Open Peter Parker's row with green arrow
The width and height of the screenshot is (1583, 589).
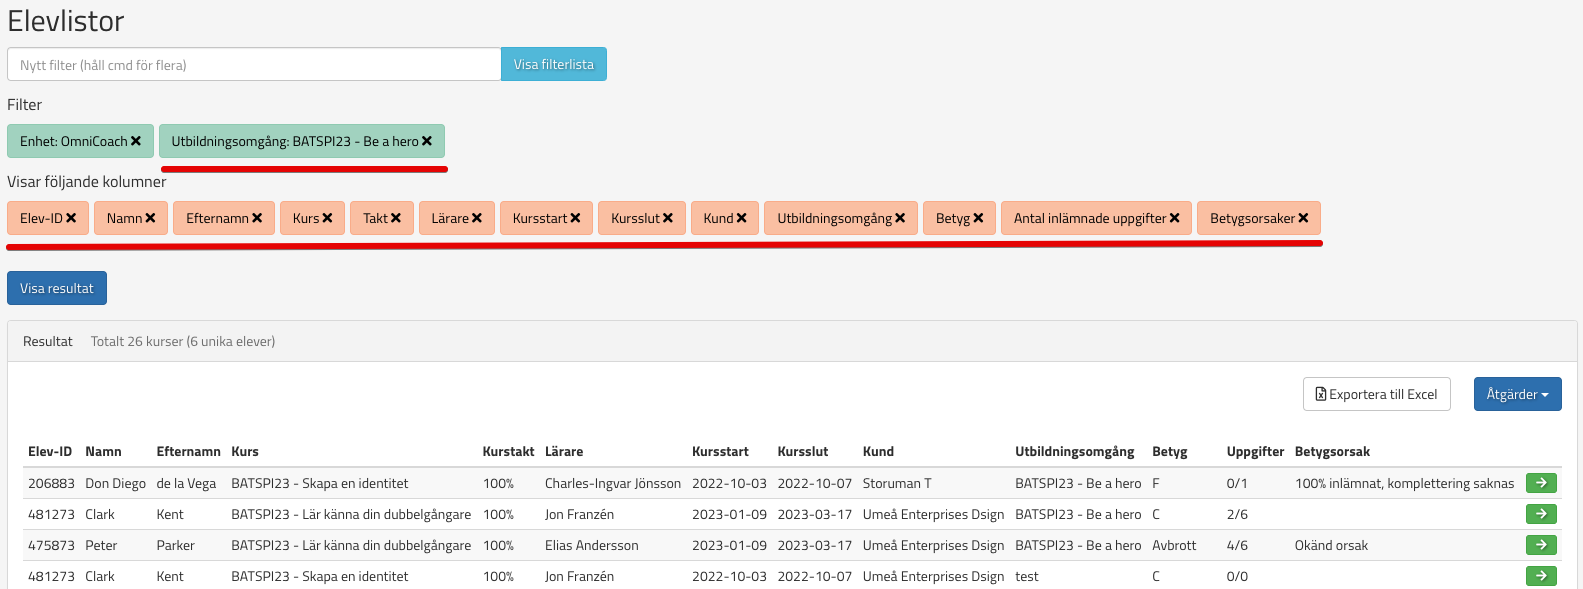[1541, 545]
